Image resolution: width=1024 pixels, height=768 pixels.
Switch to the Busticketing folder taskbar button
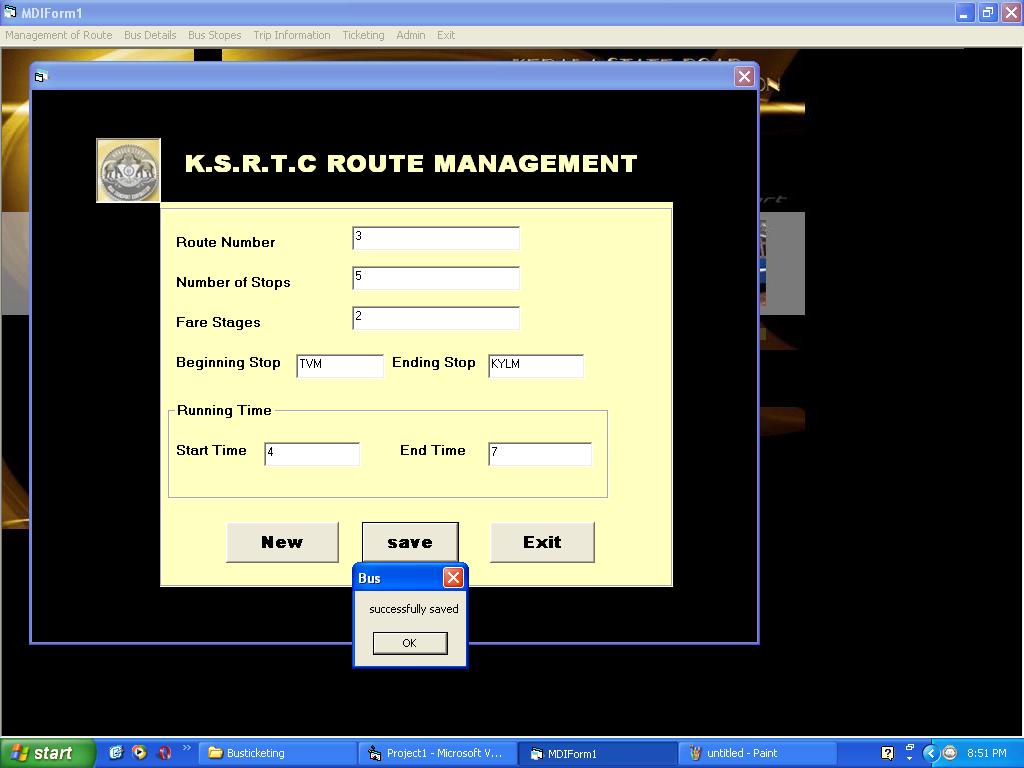pyautogui.click(x=278, y=754)
